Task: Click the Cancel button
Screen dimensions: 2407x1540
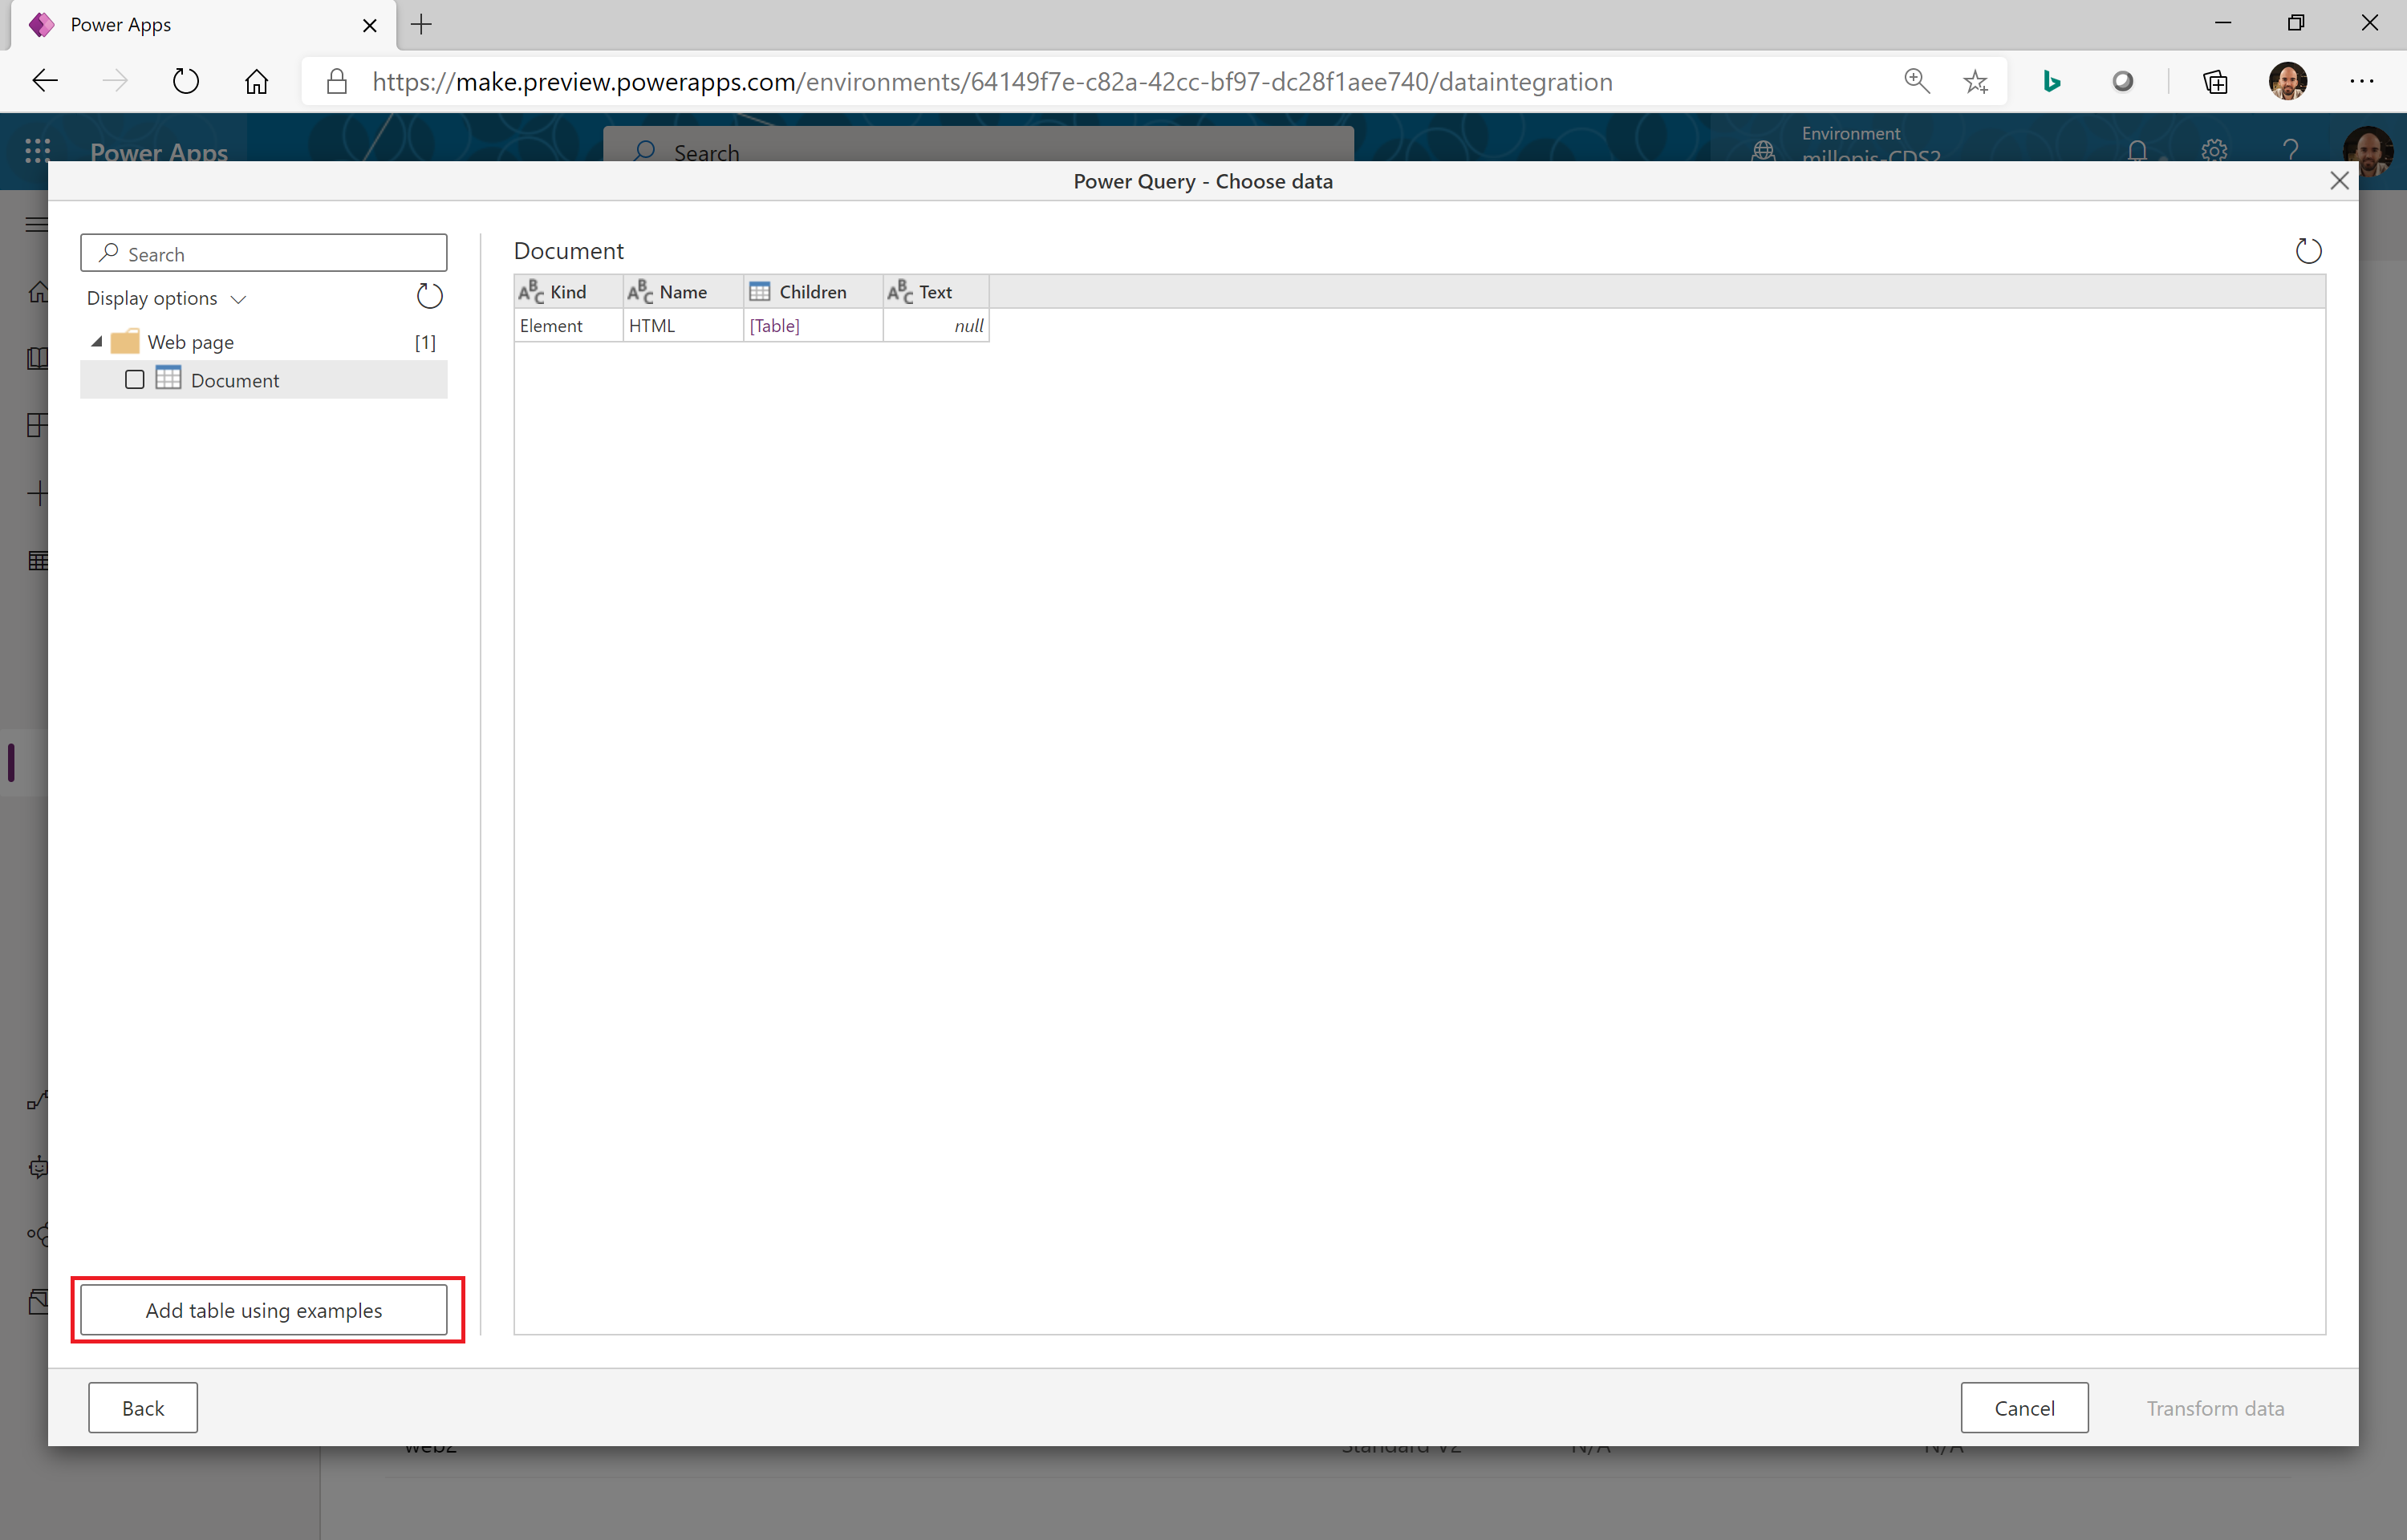Action: click(x=2023, y=1408)
